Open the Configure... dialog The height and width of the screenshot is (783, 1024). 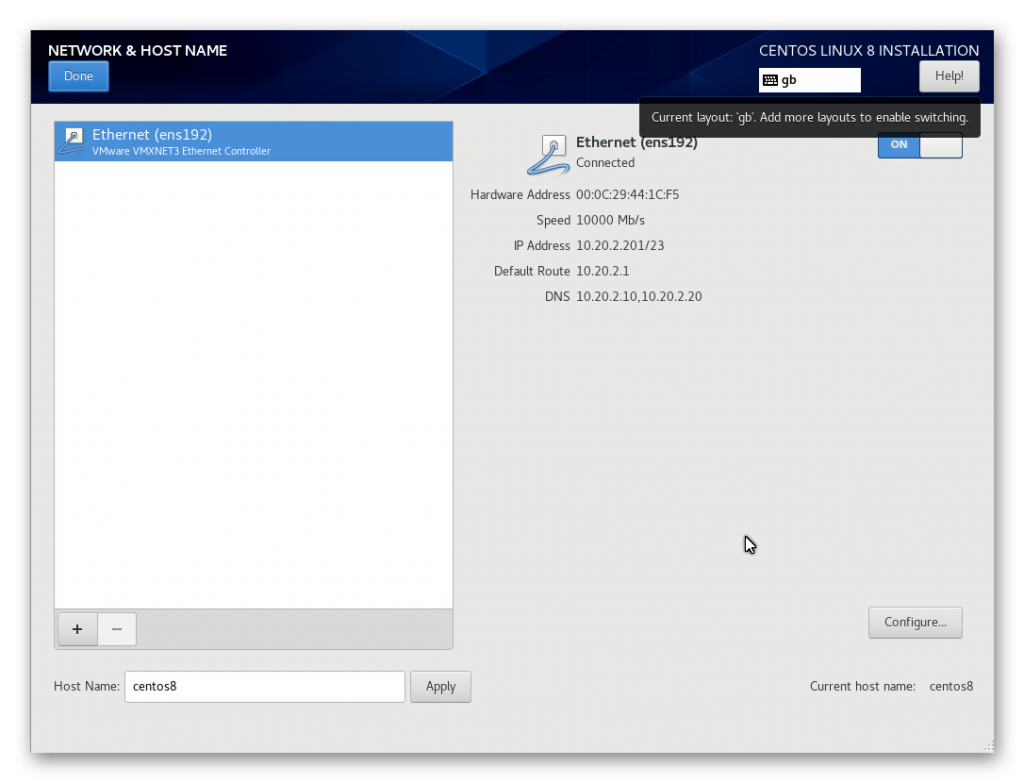coord(915,622)
